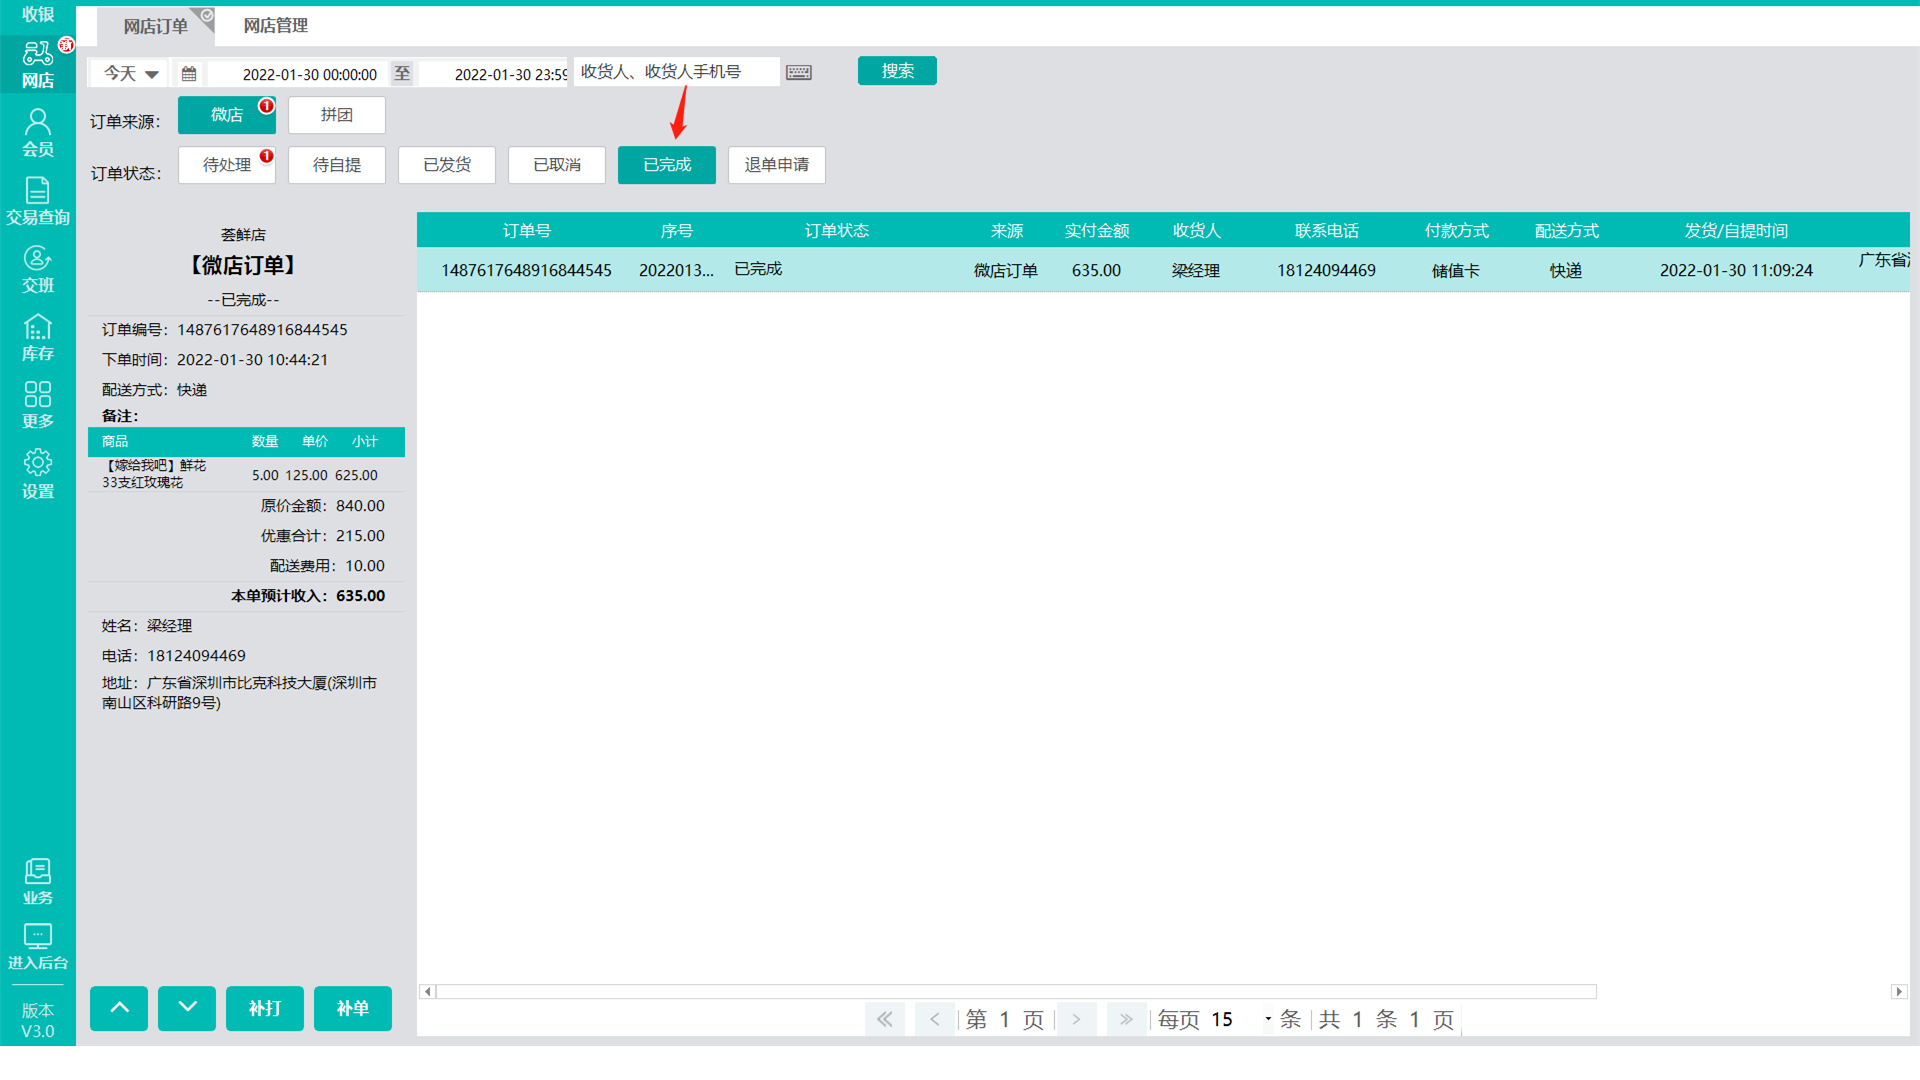The height and width of the screenshot is (1080, 1920).
Task: Switch to the 网店订单 tab
Action: pos(155,26)
